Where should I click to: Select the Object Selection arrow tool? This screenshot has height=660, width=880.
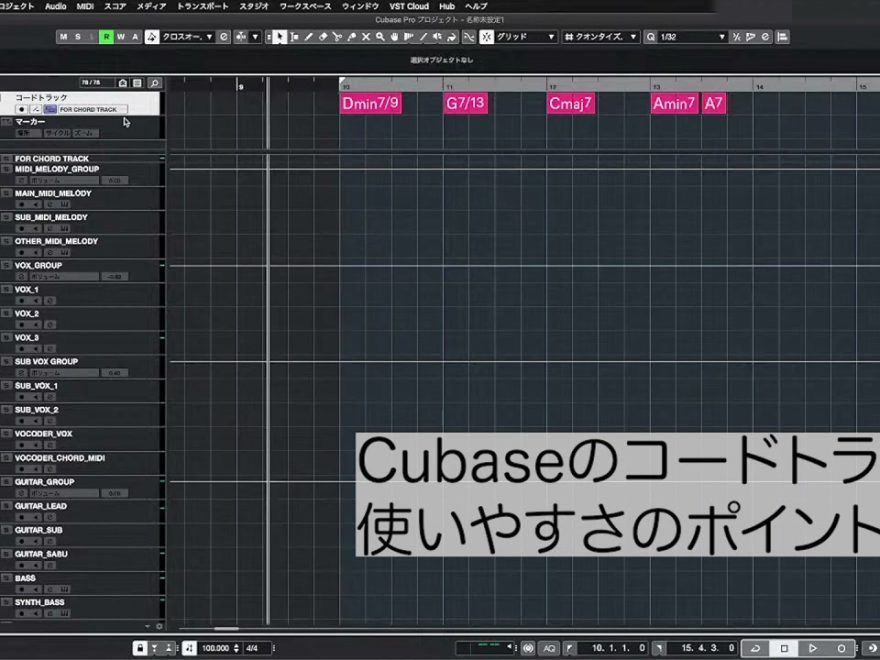279,37
